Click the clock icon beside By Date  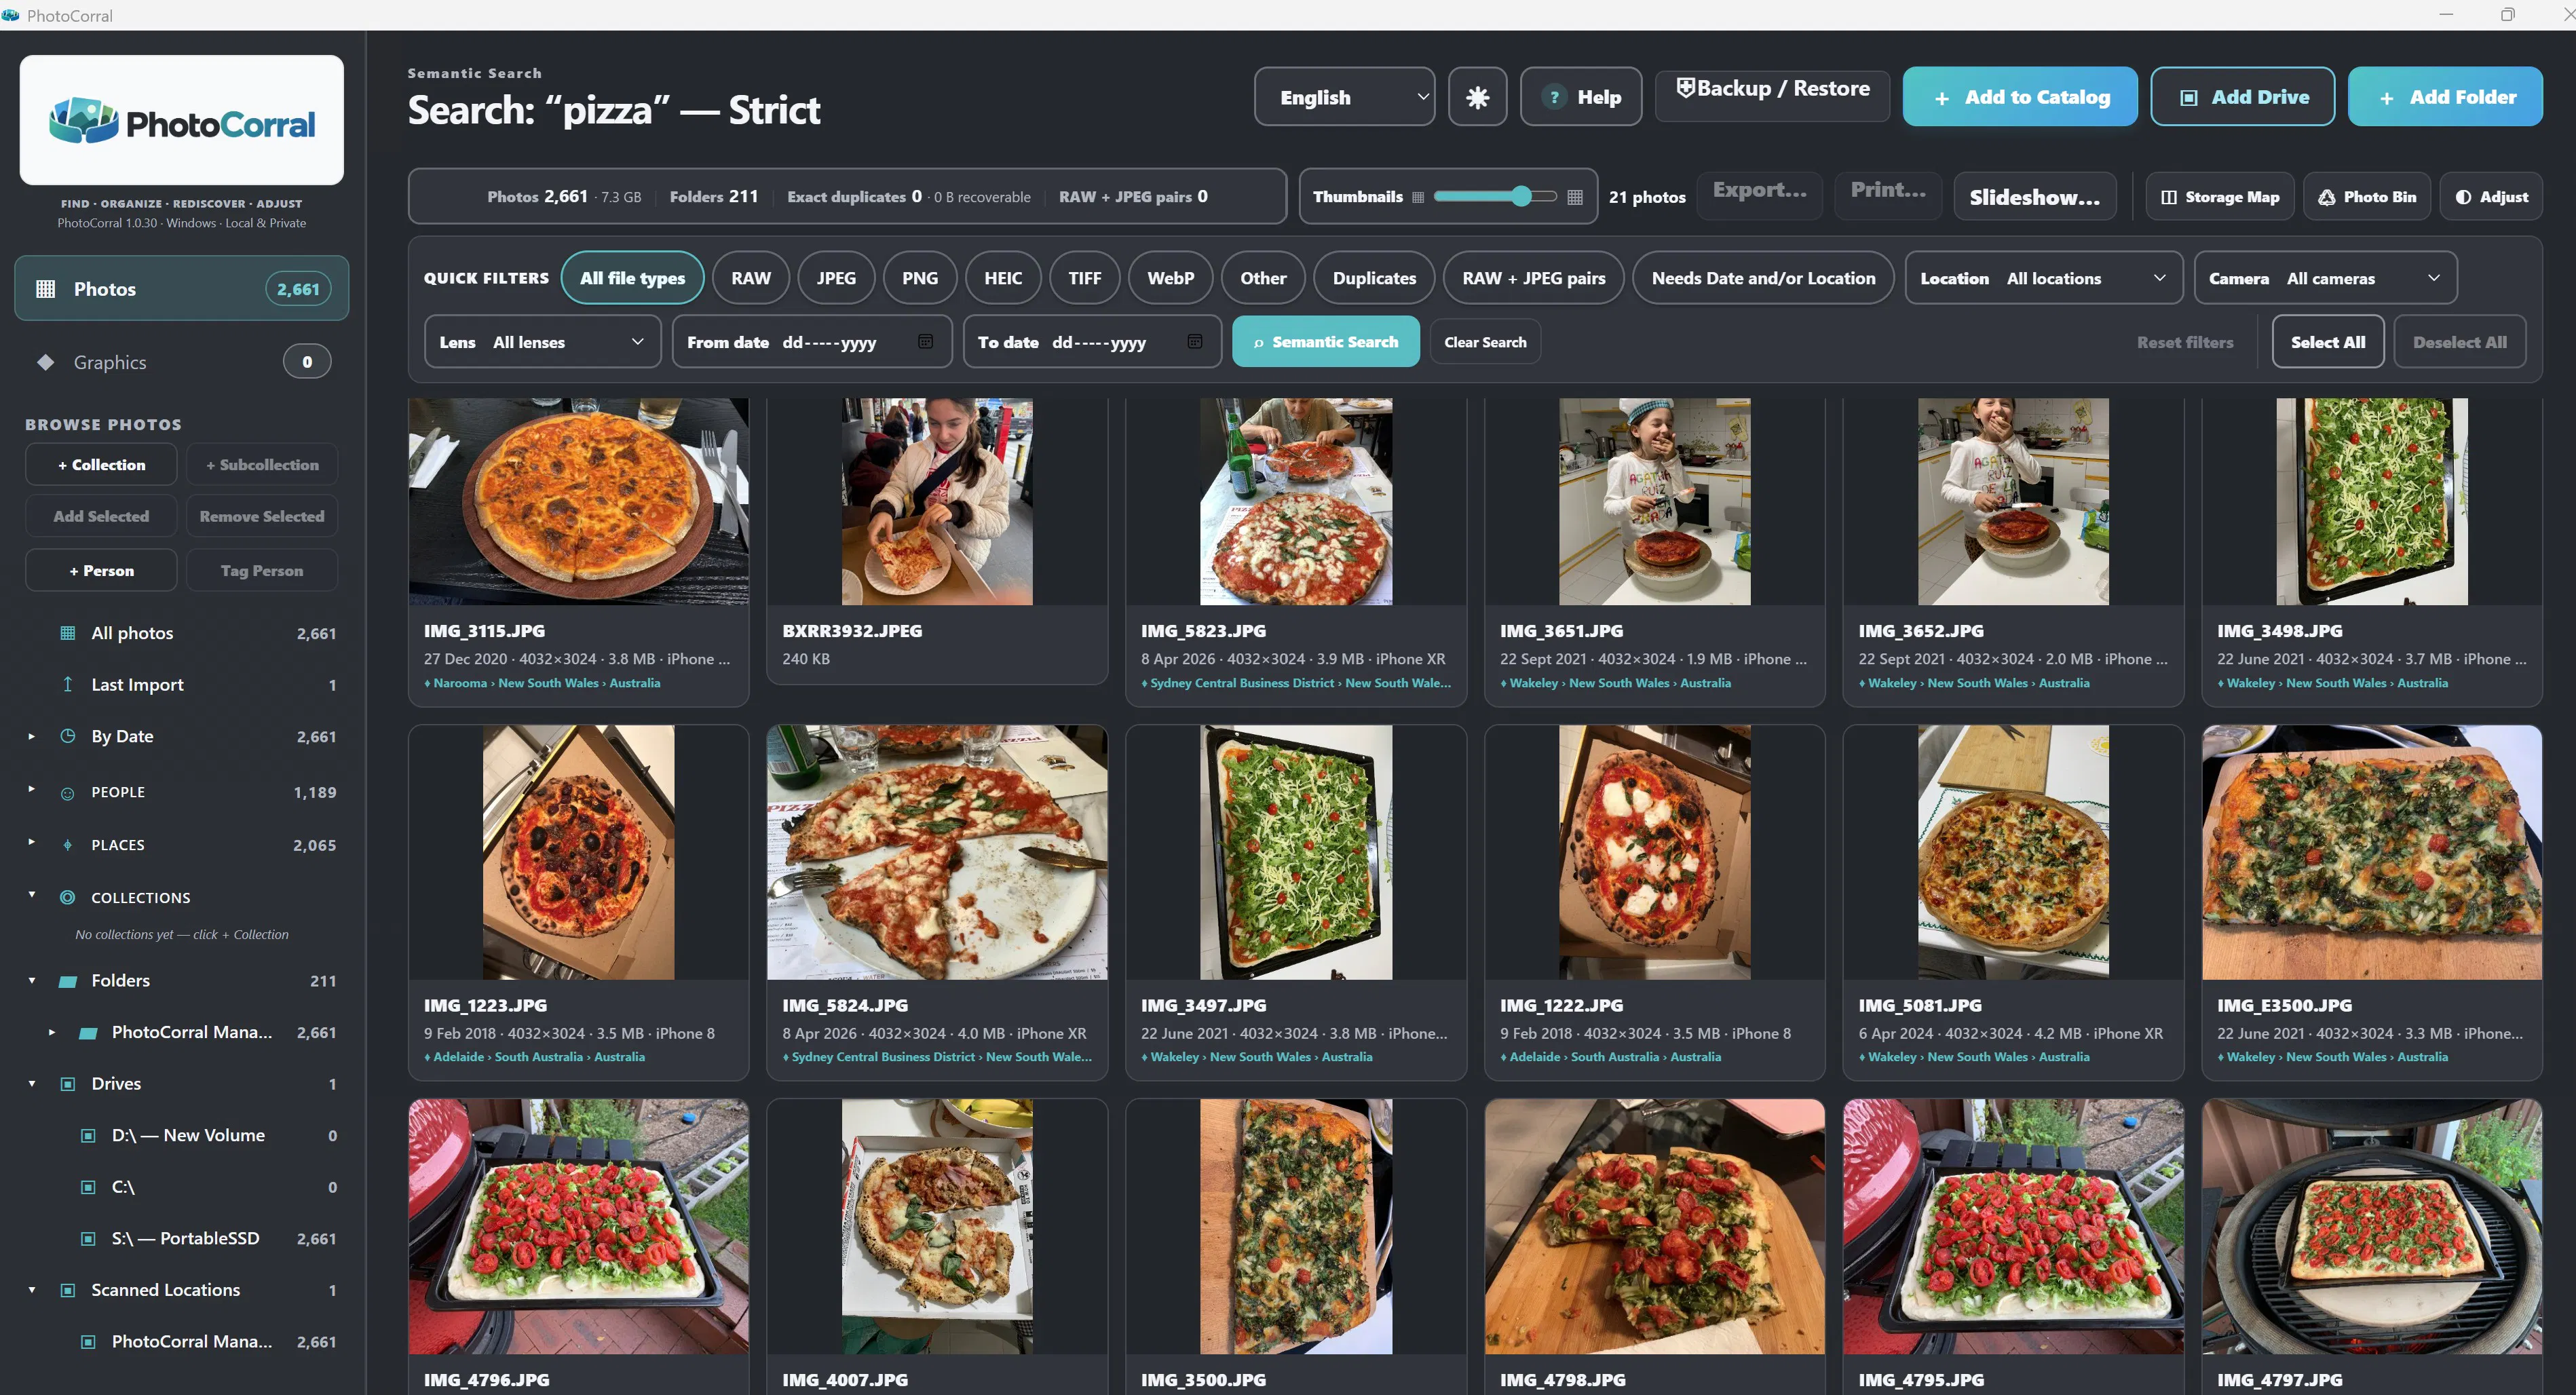tap(68, 736)
